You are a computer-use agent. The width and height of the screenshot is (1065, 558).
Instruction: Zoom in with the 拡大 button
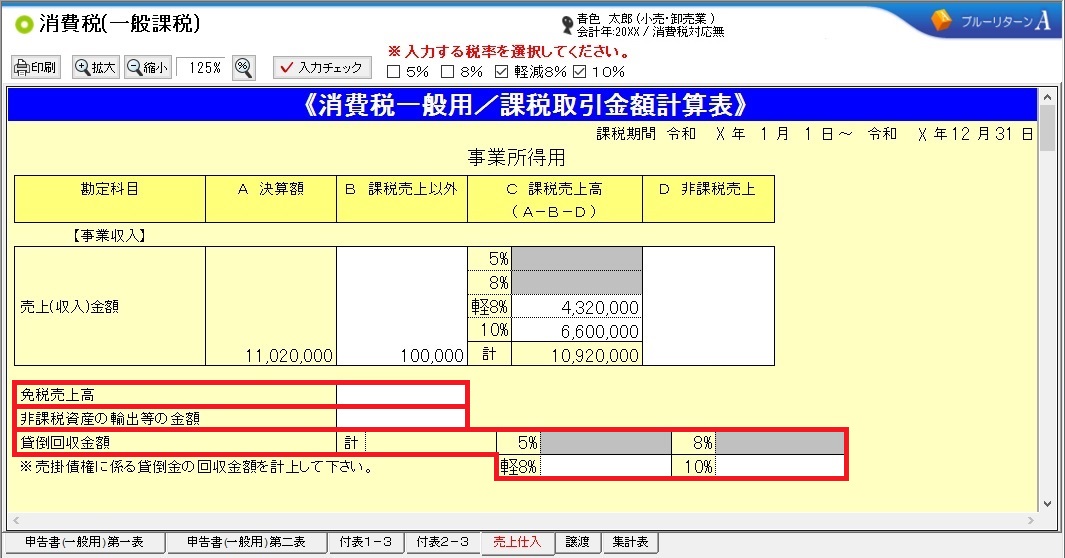click(96, 67)
